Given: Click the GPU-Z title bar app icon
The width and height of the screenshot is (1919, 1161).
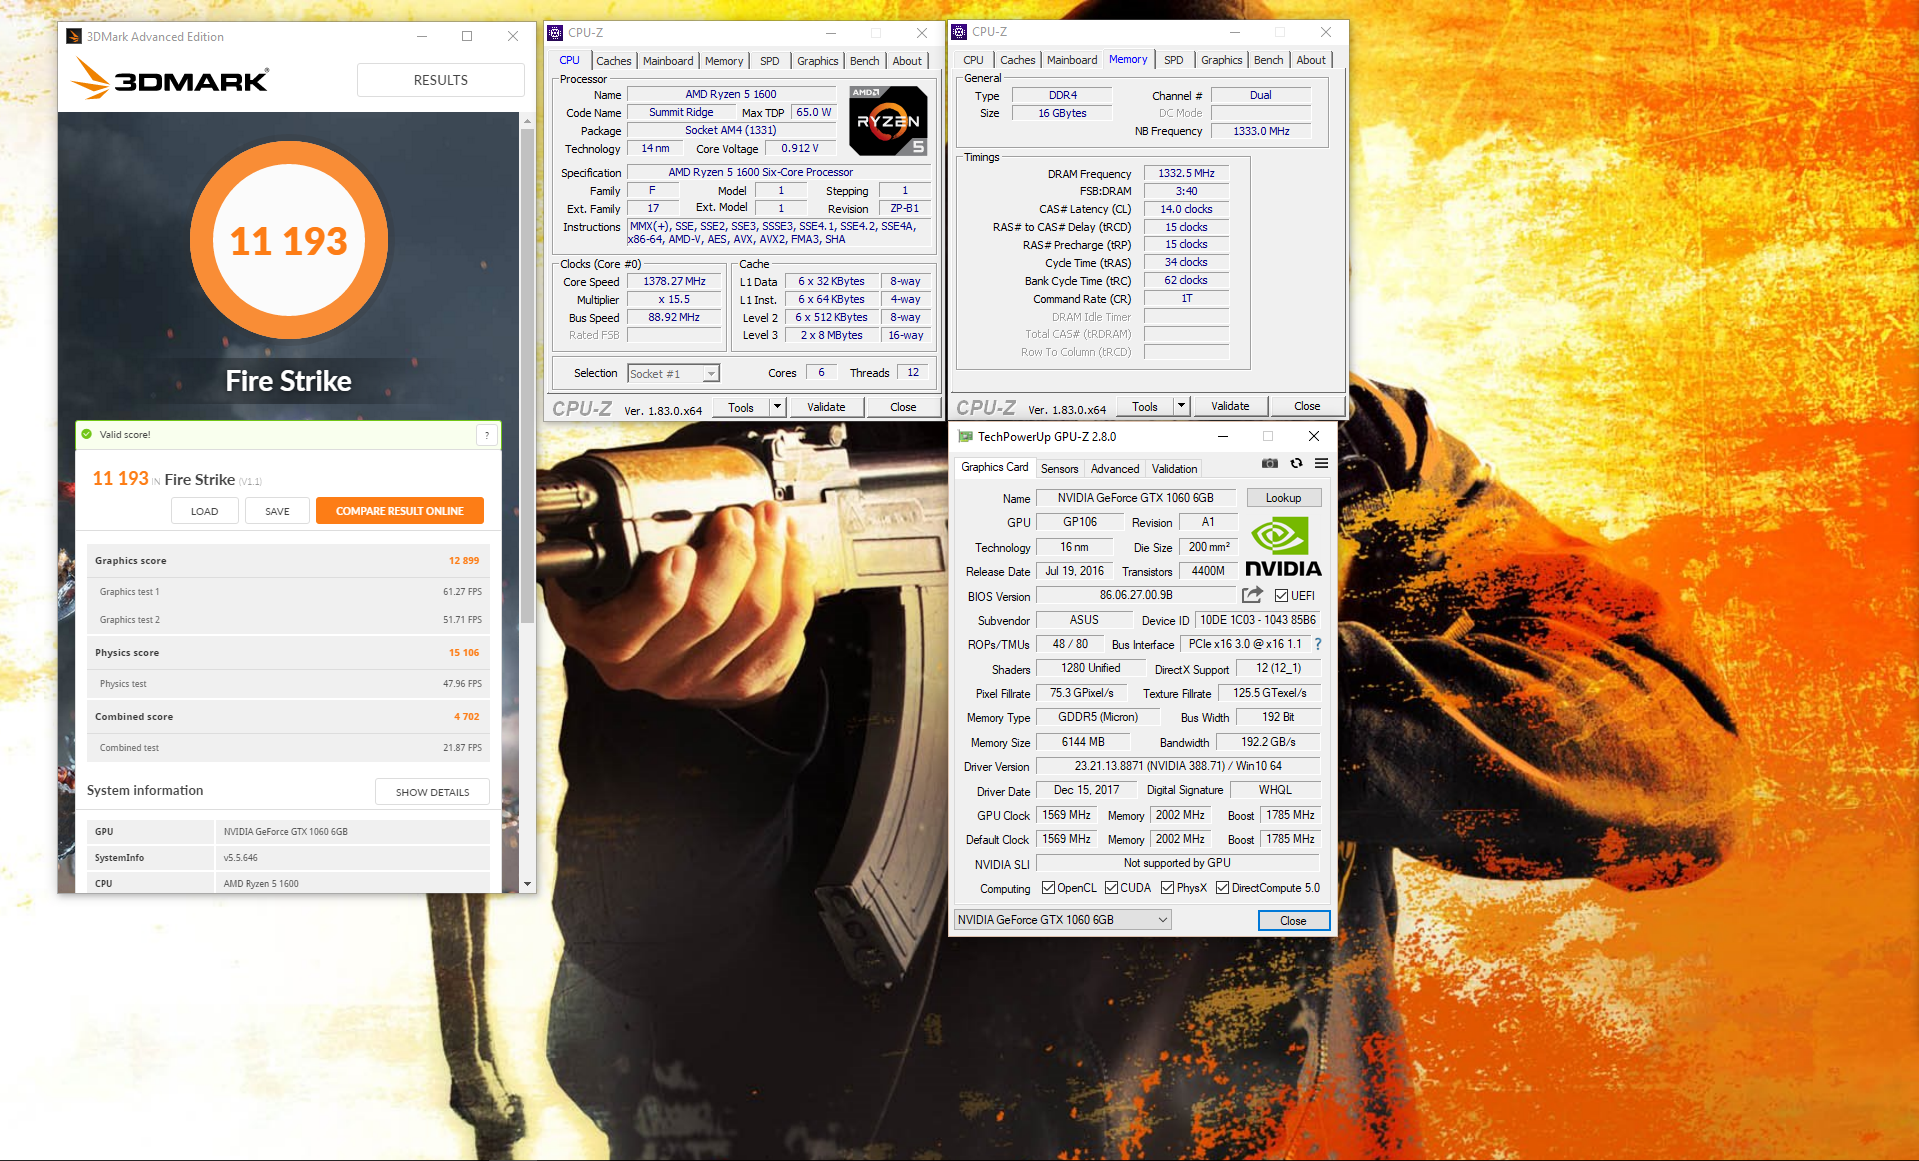Looking at the screenshot, I should point(965,436).
